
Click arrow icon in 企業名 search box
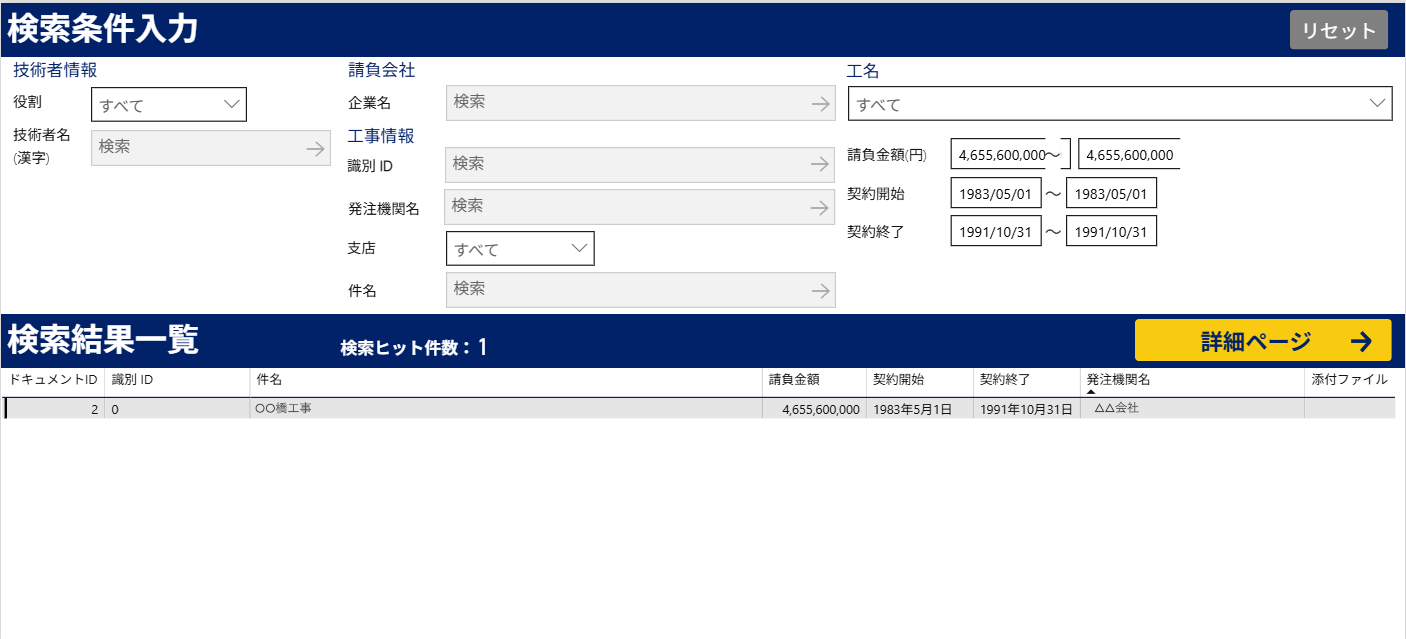820,103
